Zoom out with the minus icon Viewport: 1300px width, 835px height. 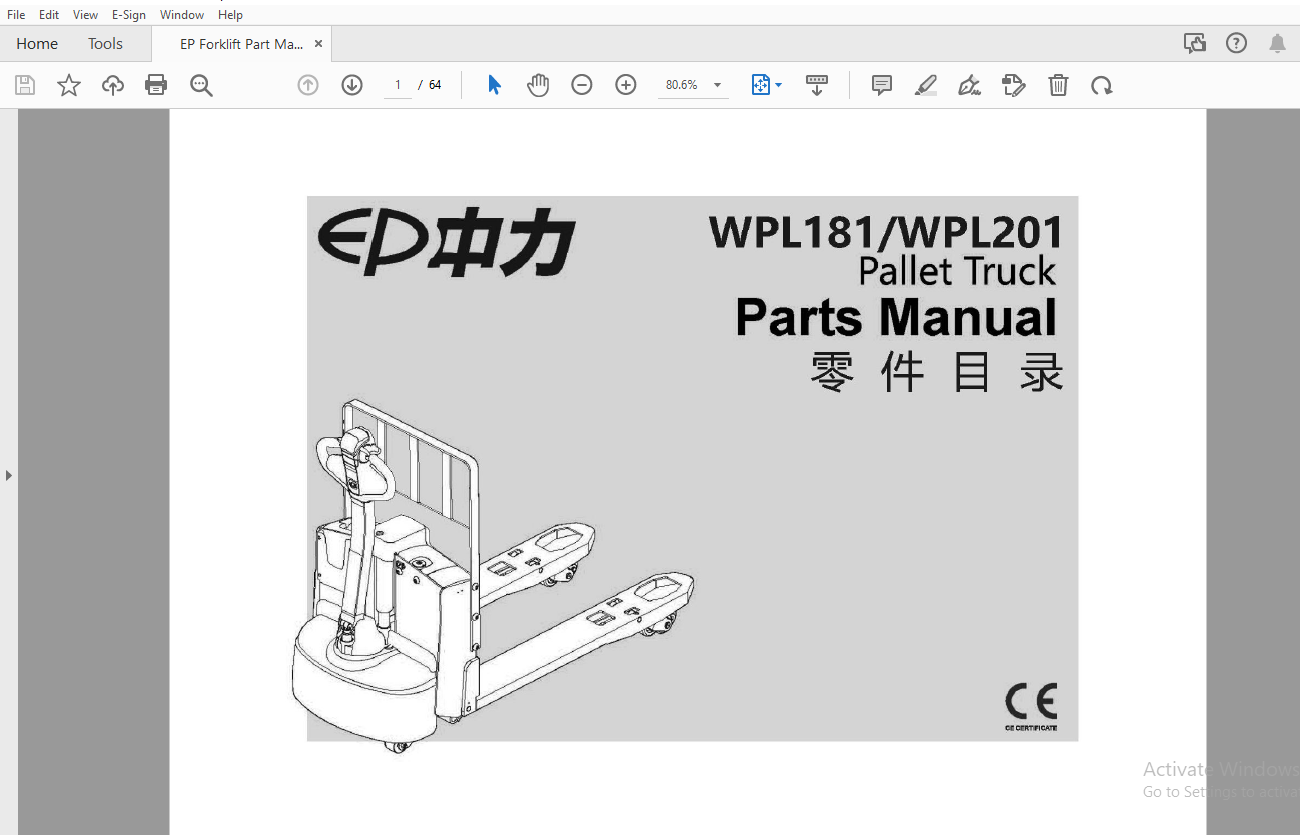(x=582, y=85)
